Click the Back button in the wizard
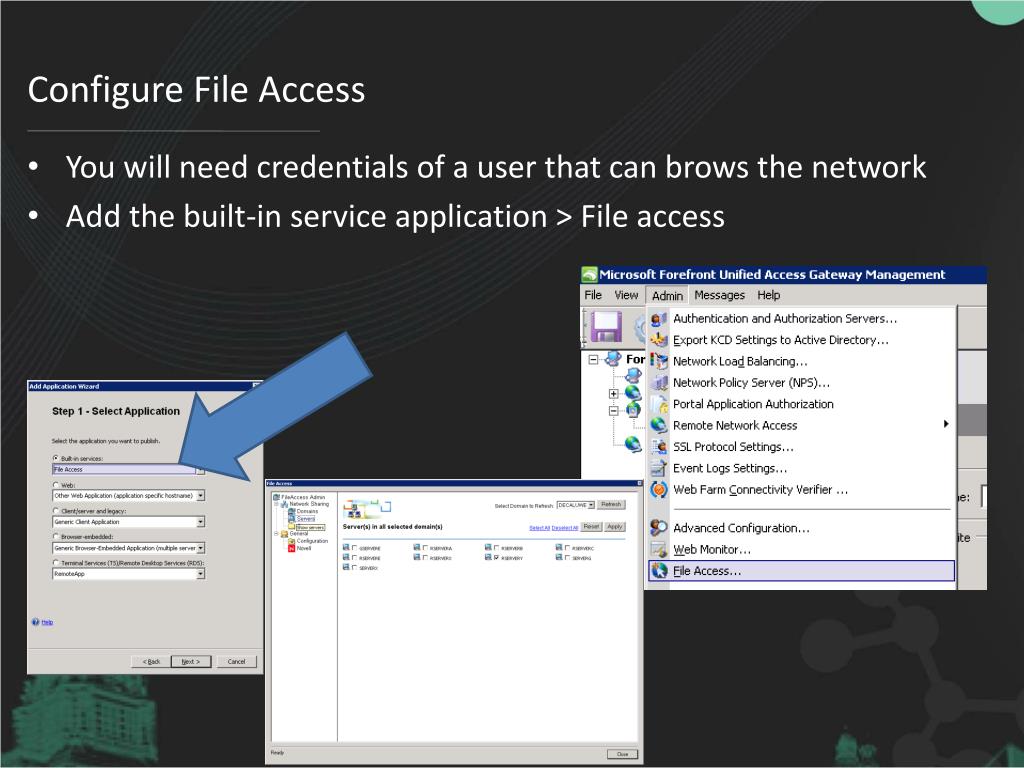Screen dimensions: 1024x768 tap(151, 662)
